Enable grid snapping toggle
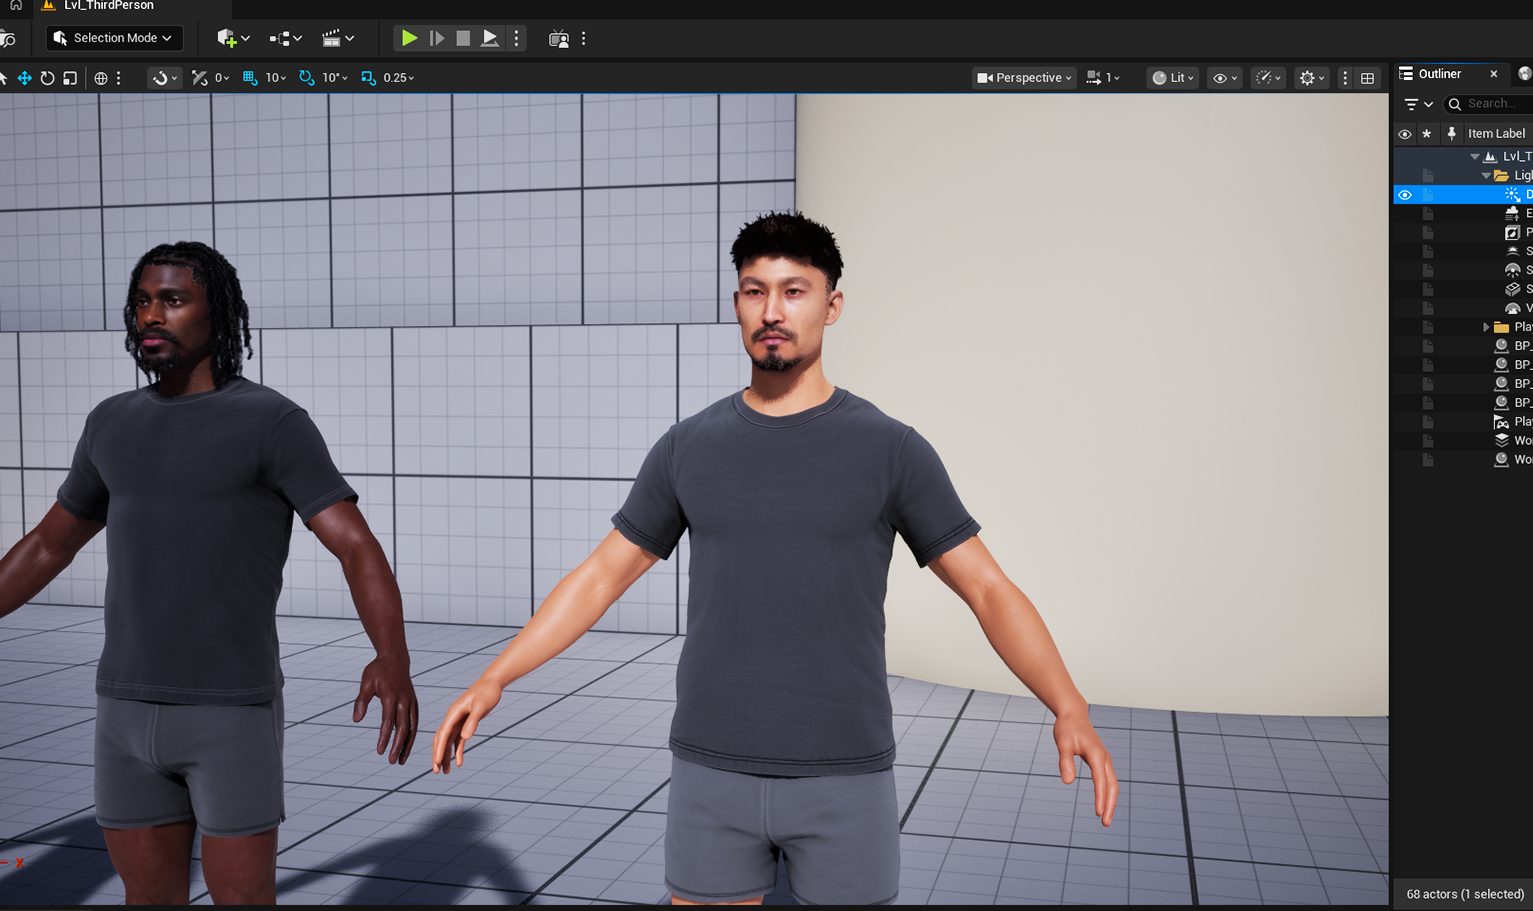The height and width of the screenshot is (911, 1533). click(247, 77)
